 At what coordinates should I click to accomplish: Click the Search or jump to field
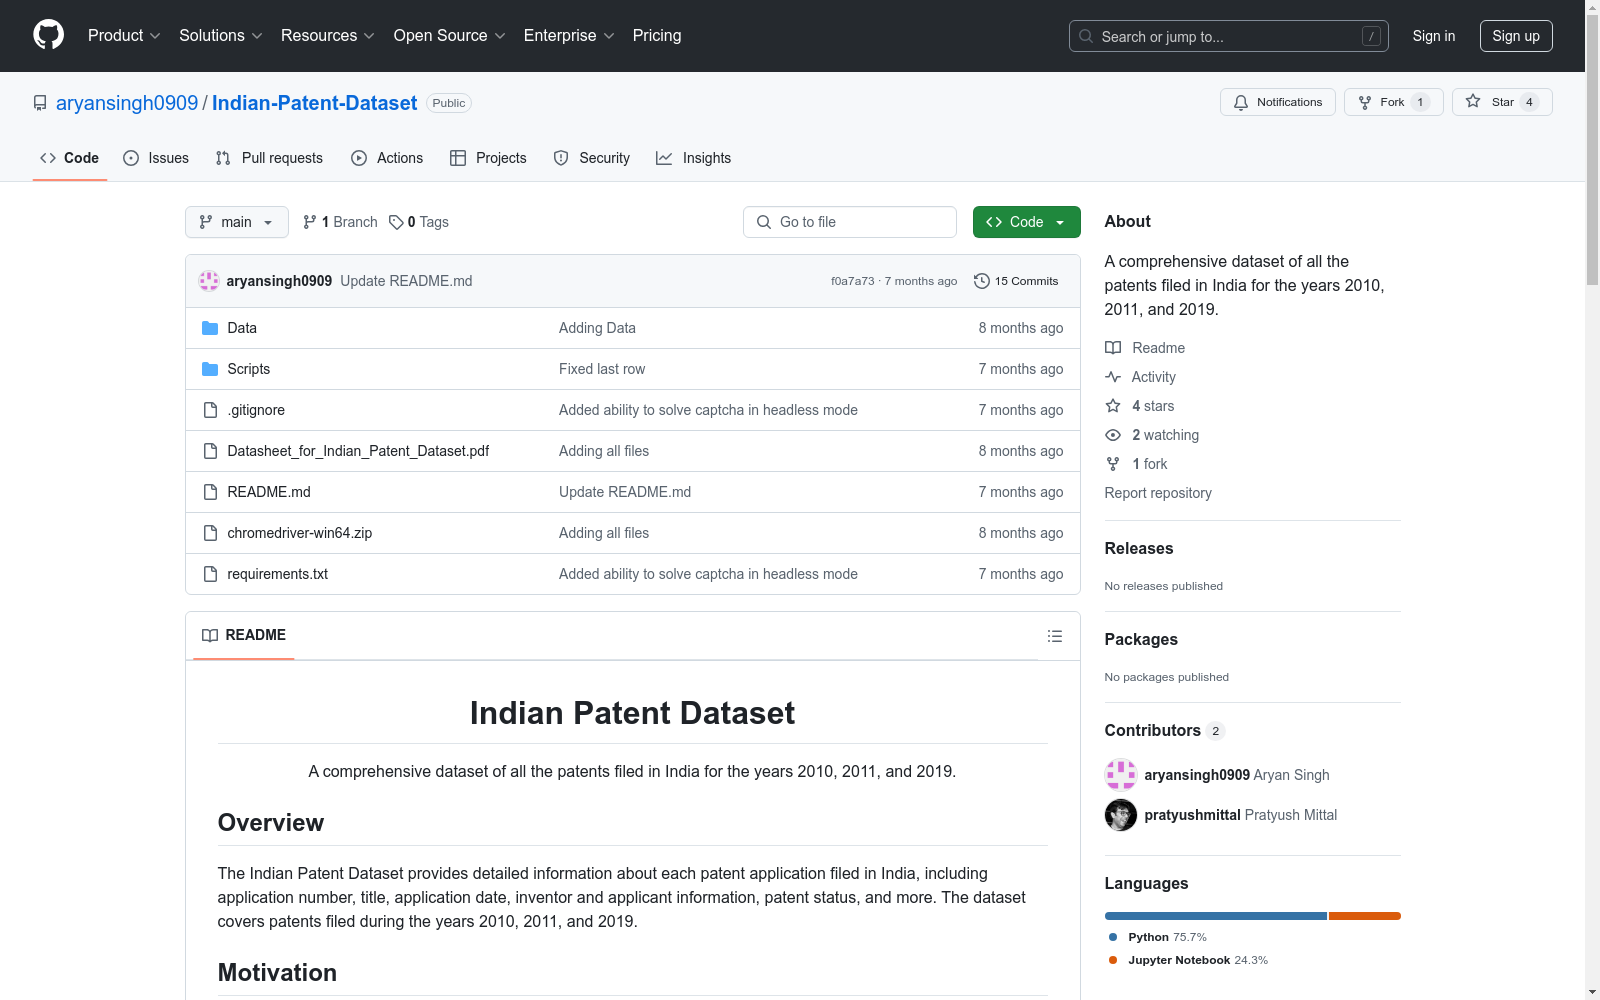tap(1229, 36)
